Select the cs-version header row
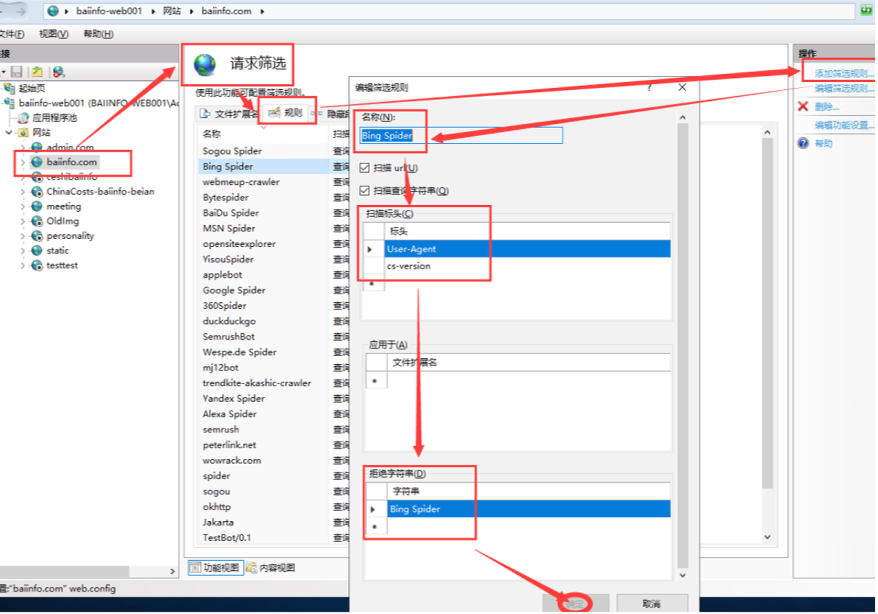 [527, 266]
